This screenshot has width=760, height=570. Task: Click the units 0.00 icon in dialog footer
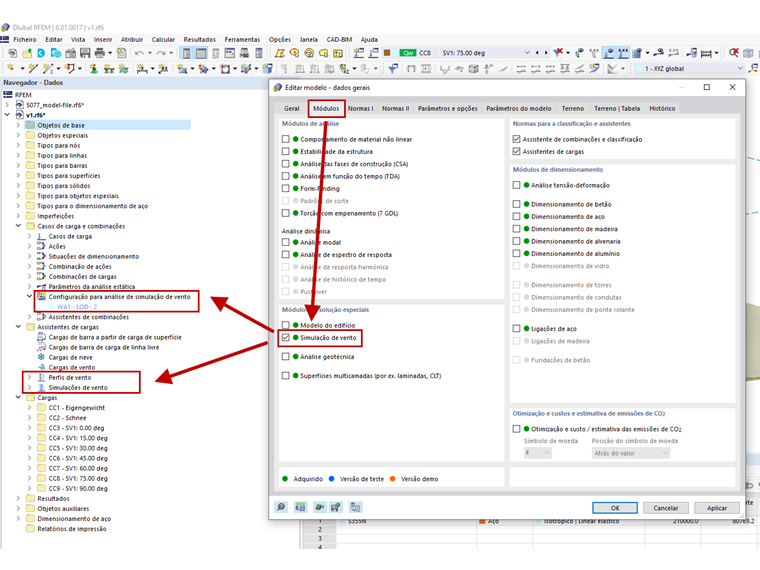tap(301, 507)
